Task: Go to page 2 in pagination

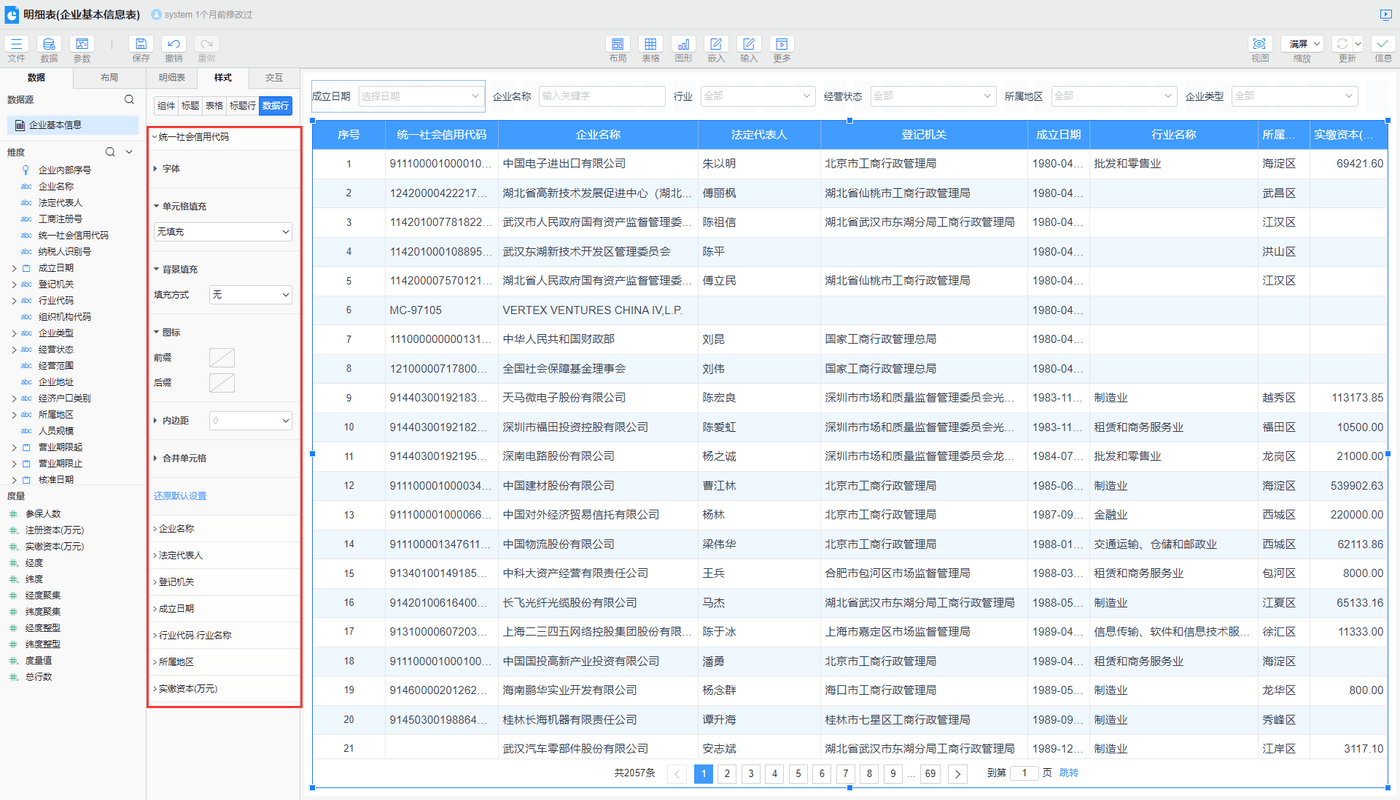Action: coord(727,773)
